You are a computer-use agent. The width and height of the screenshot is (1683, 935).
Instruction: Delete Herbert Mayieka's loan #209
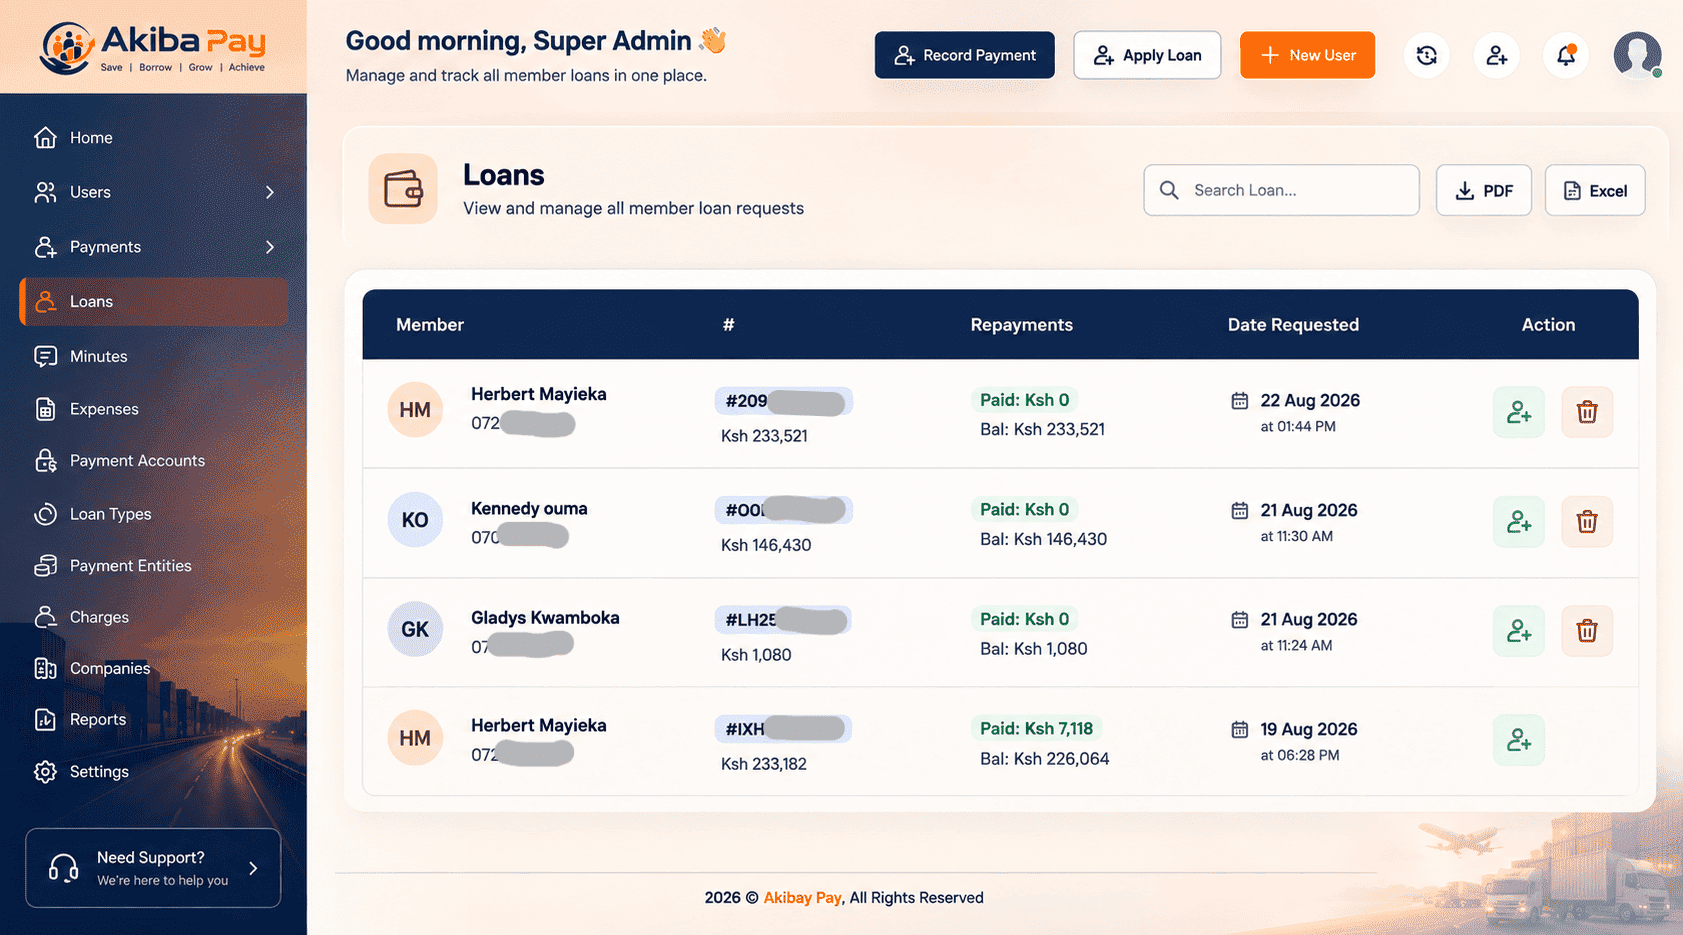tap(1587, 412)
